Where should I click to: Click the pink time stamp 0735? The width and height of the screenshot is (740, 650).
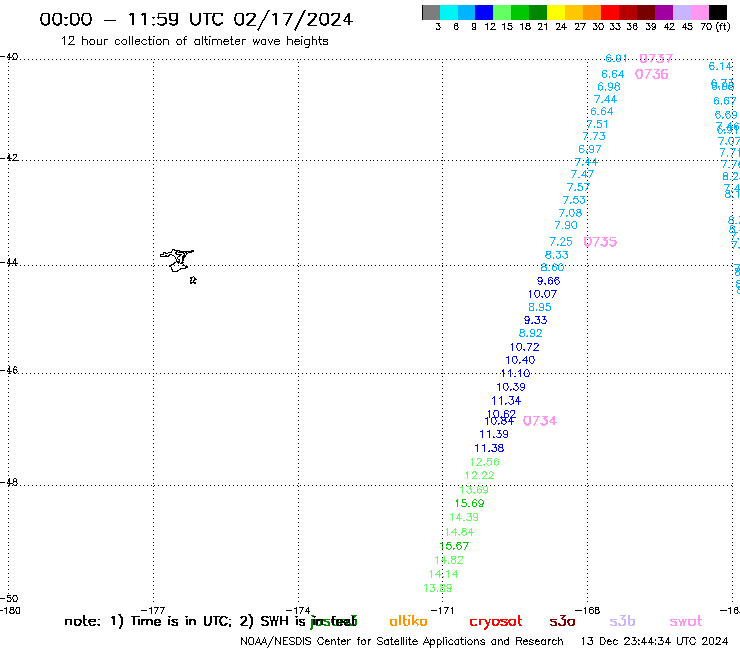(600, 242)
